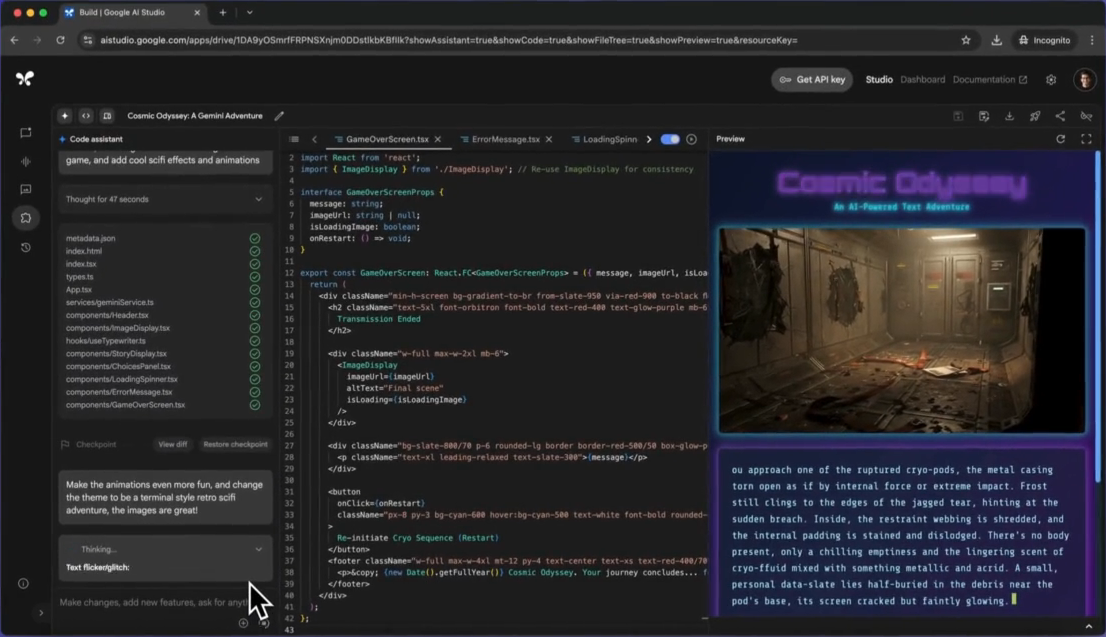Image resolution: width=1106 pixels, height=637 pixels.
Task: Click the info icon in left sidebar
Action: click(23, 583)
